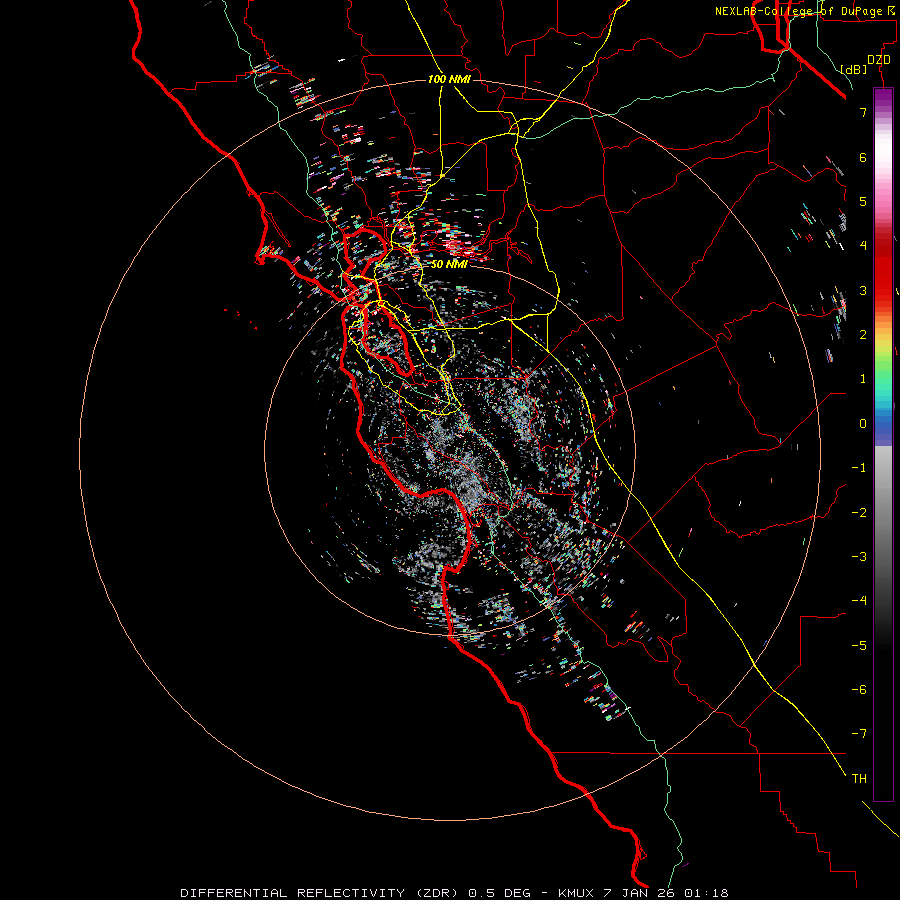This screenshot has height=900, width=900.
Task: Click the 7 value on the color scale
Action: pos(863,112)
